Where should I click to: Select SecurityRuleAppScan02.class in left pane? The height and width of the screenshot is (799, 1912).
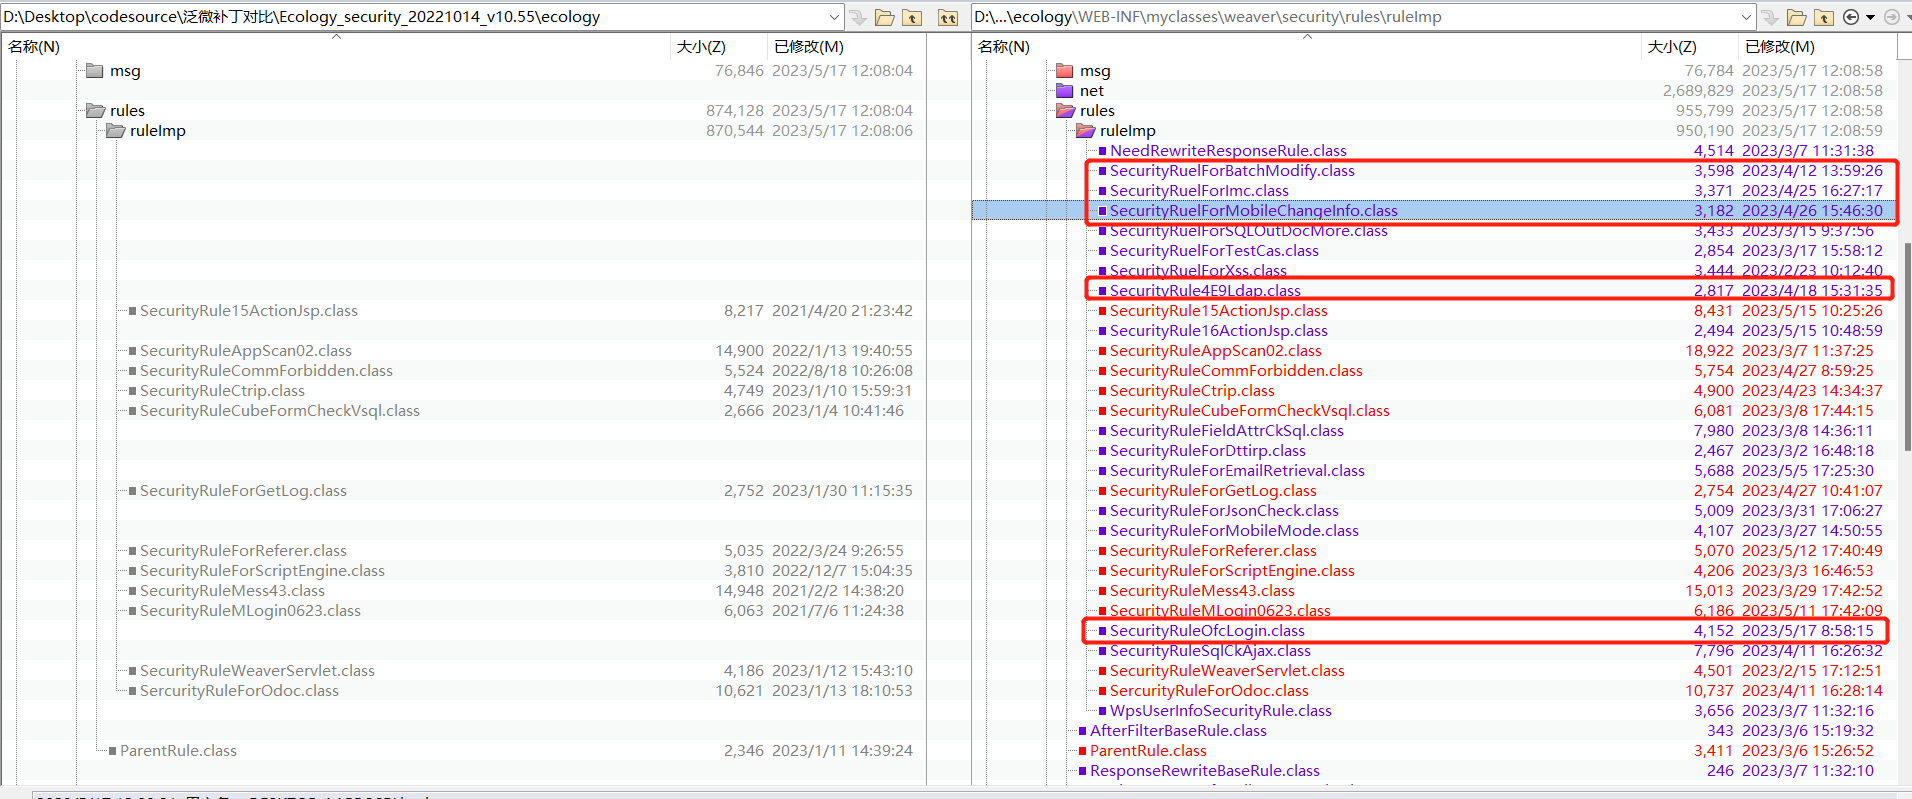click(246, 351)
